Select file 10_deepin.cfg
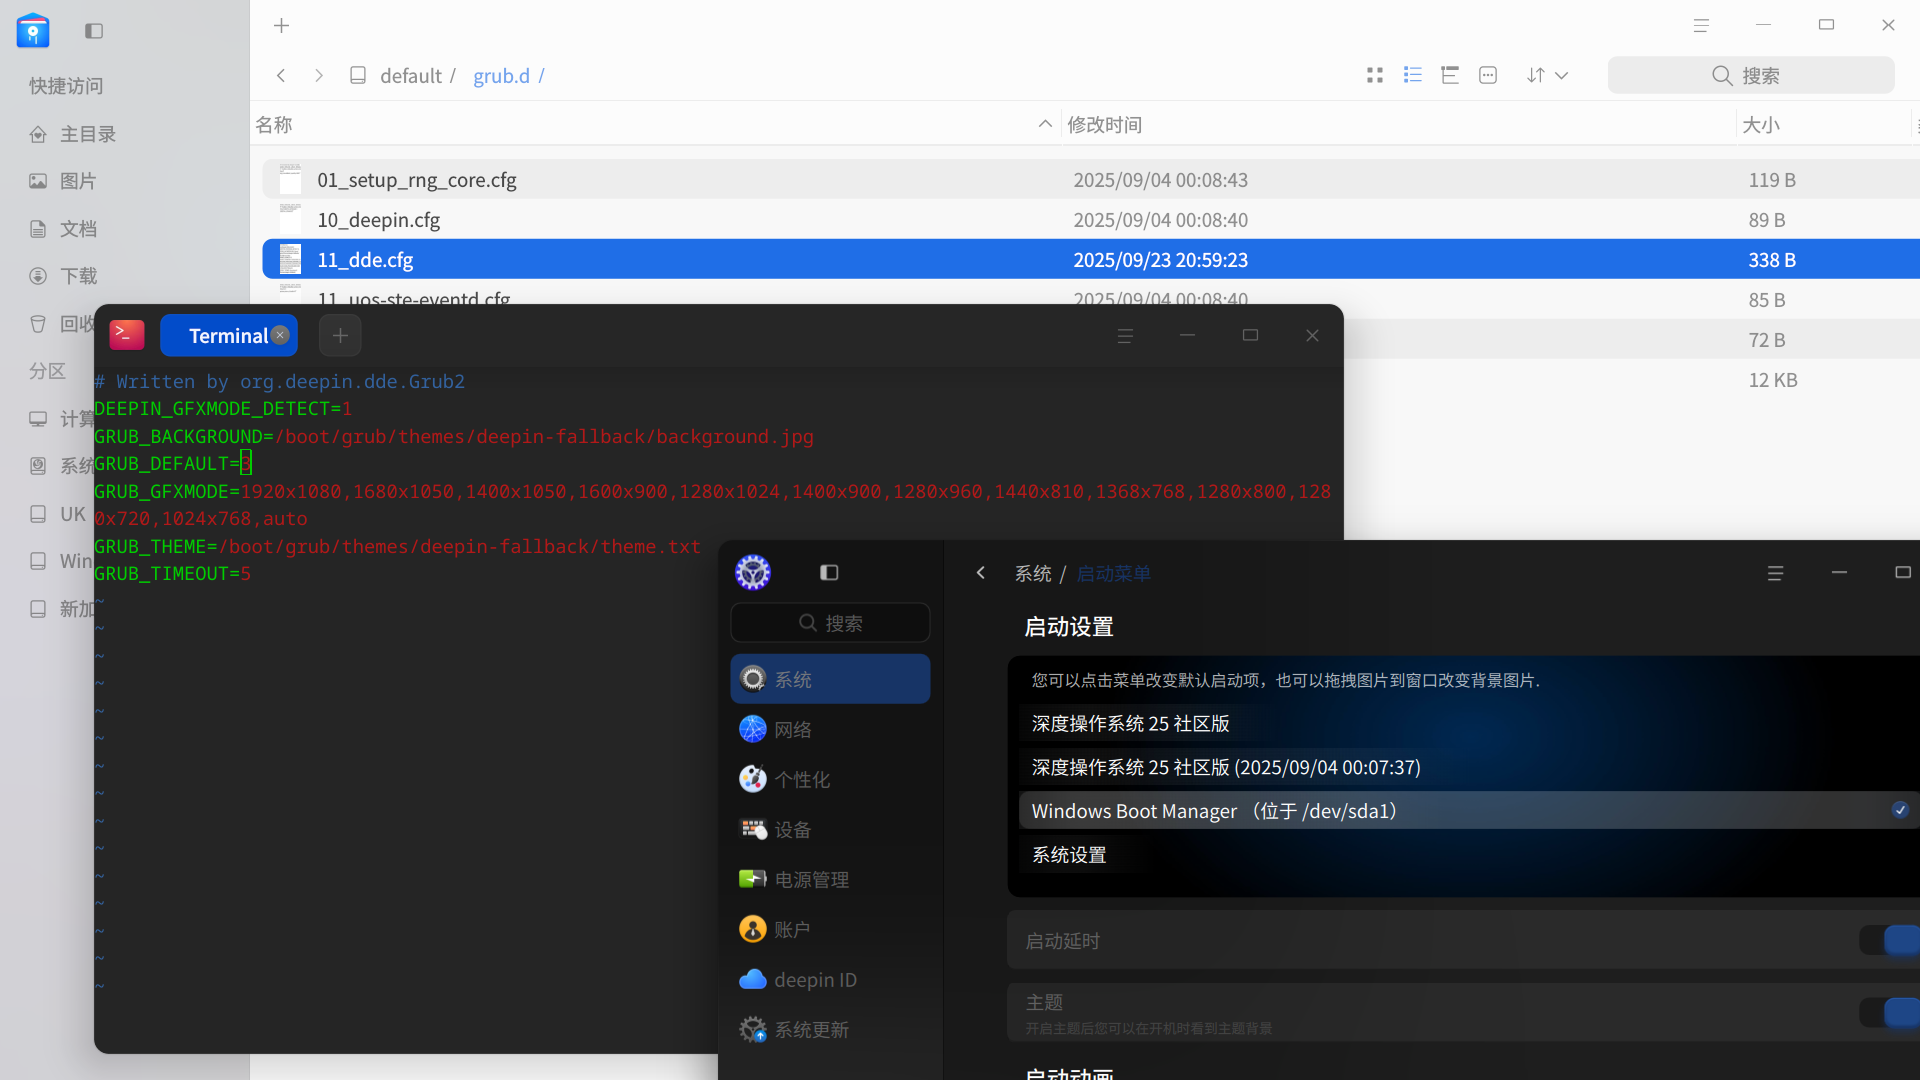Image resolution: width=1920 pixels, height=1080 pixels. point(1091,220)
